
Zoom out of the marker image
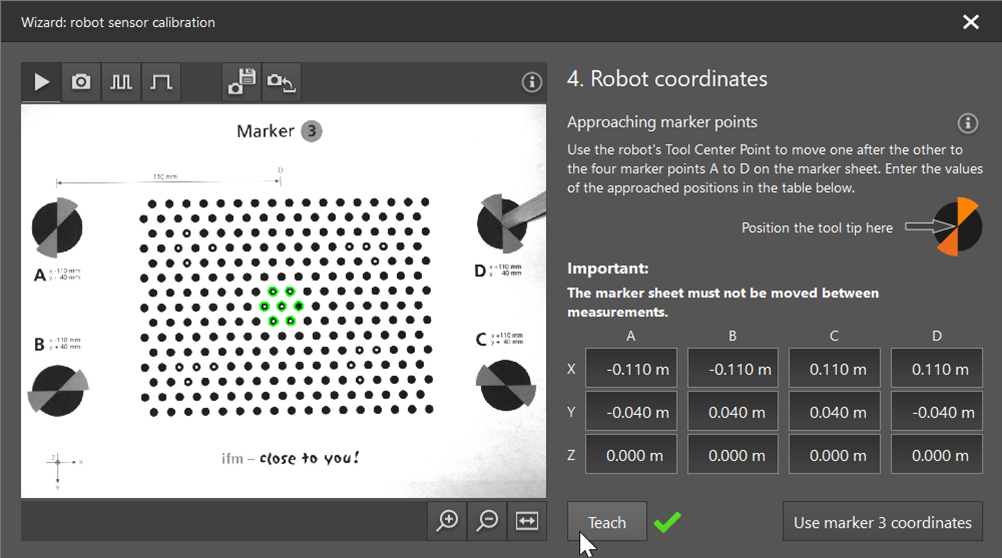tap(487, 520)
